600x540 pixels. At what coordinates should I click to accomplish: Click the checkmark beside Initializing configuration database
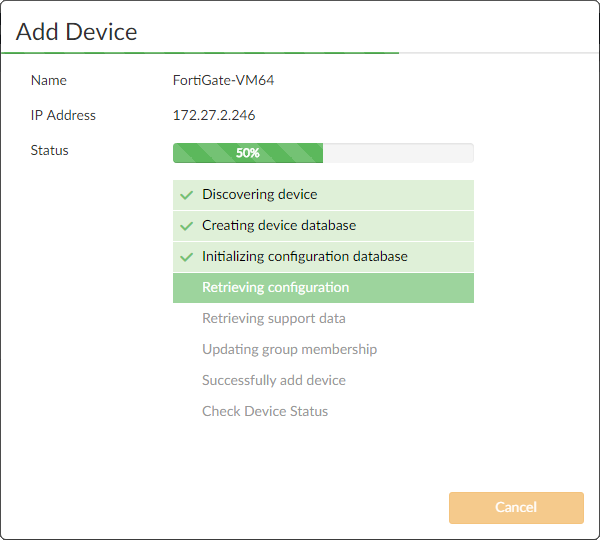coord(186,257)
